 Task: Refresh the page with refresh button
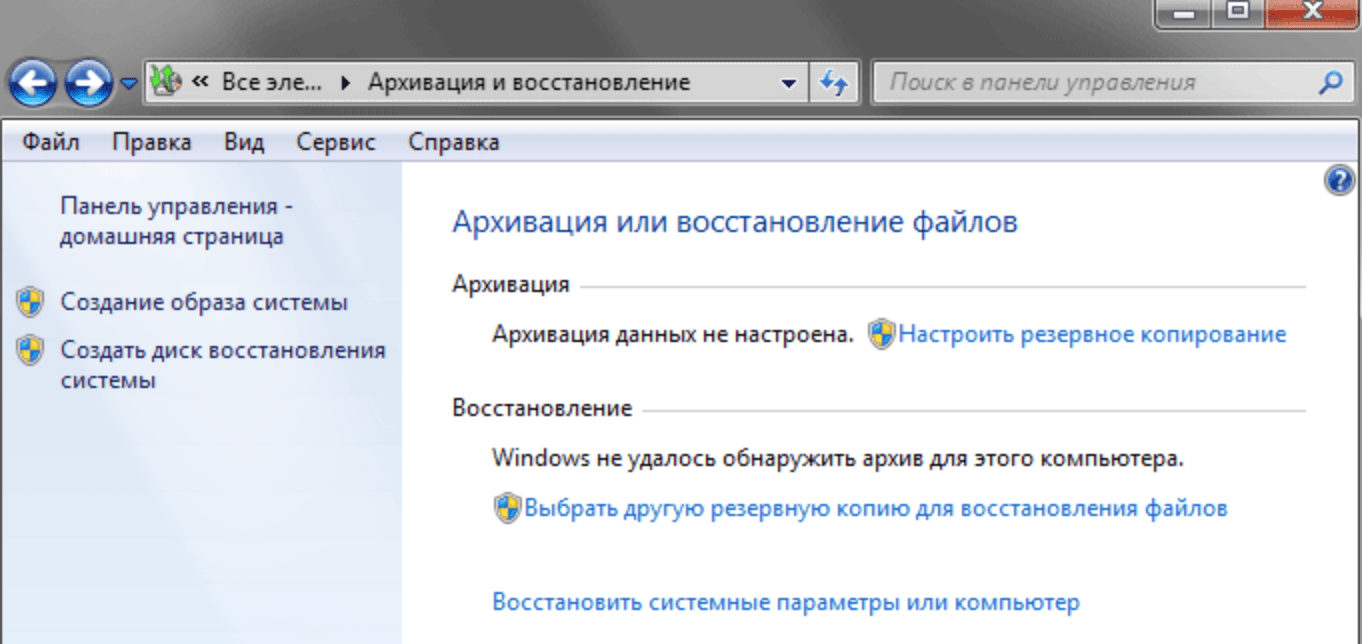point(834,83)
